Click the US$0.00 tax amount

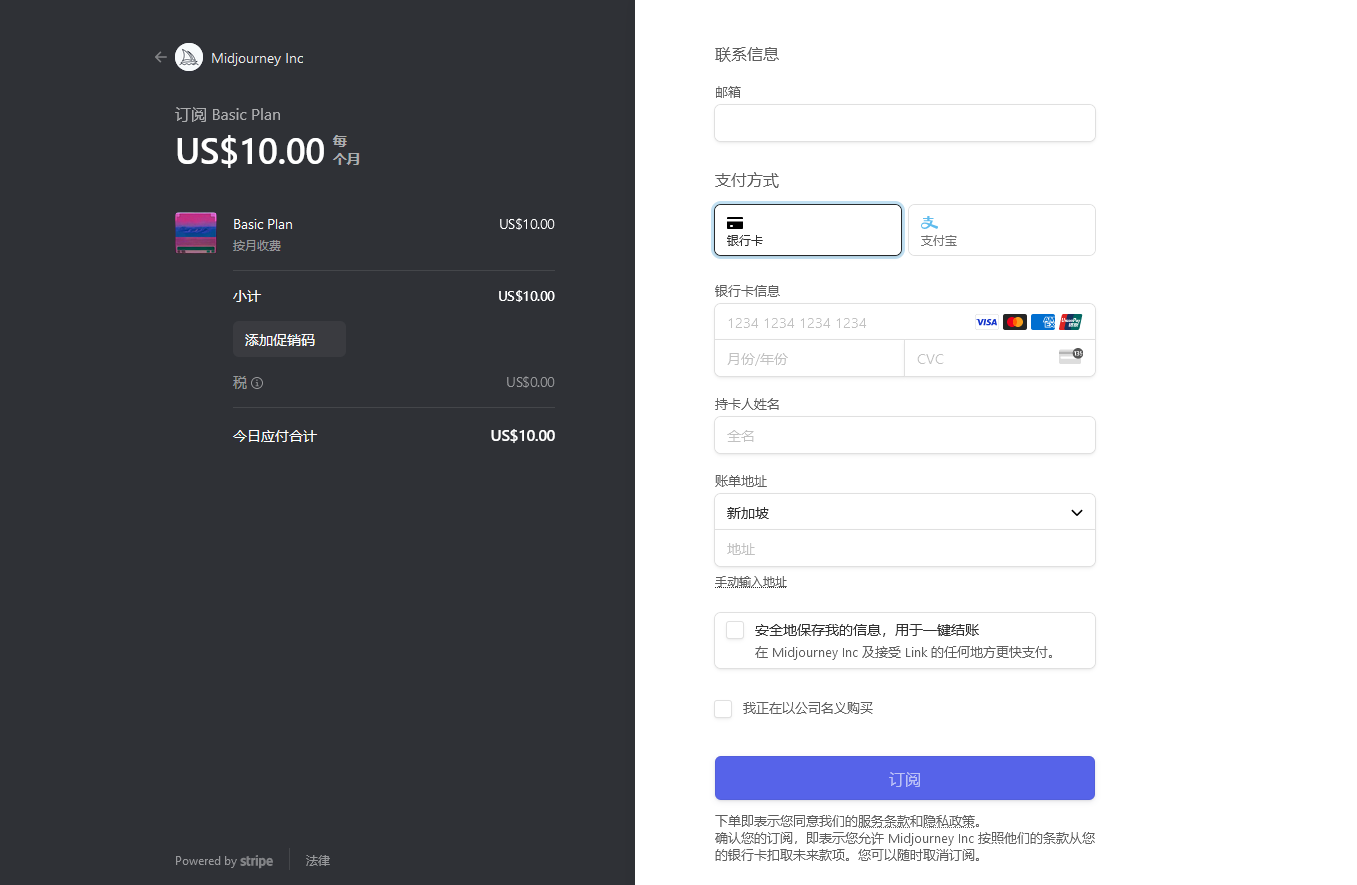click(x=530, y=382)
